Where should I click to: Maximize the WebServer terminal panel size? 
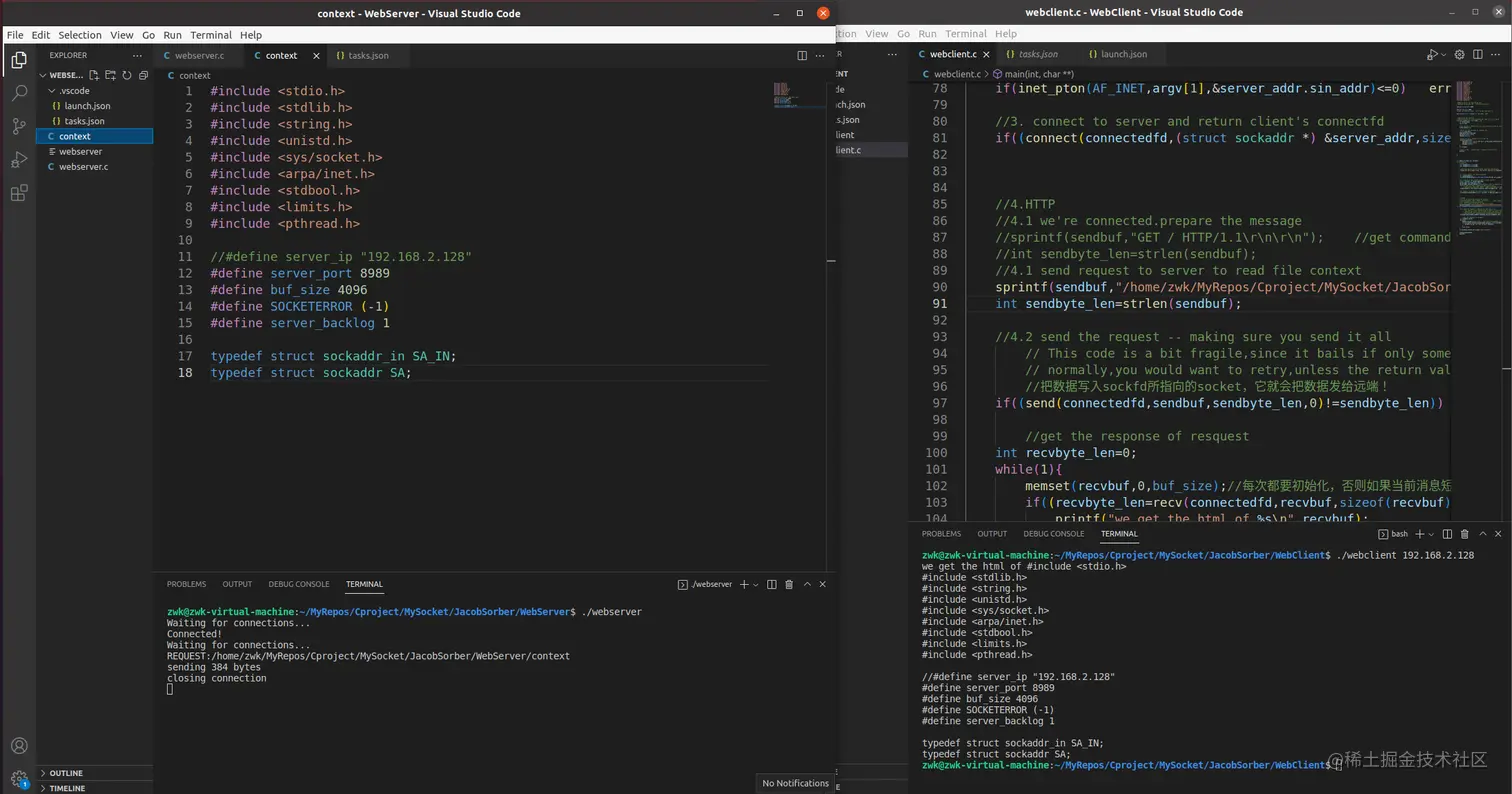[805, 584]
